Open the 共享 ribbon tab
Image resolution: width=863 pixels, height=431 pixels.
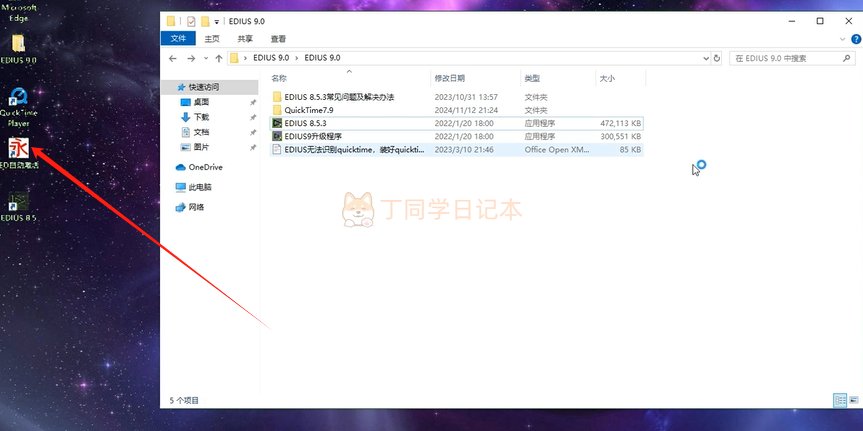245,39
